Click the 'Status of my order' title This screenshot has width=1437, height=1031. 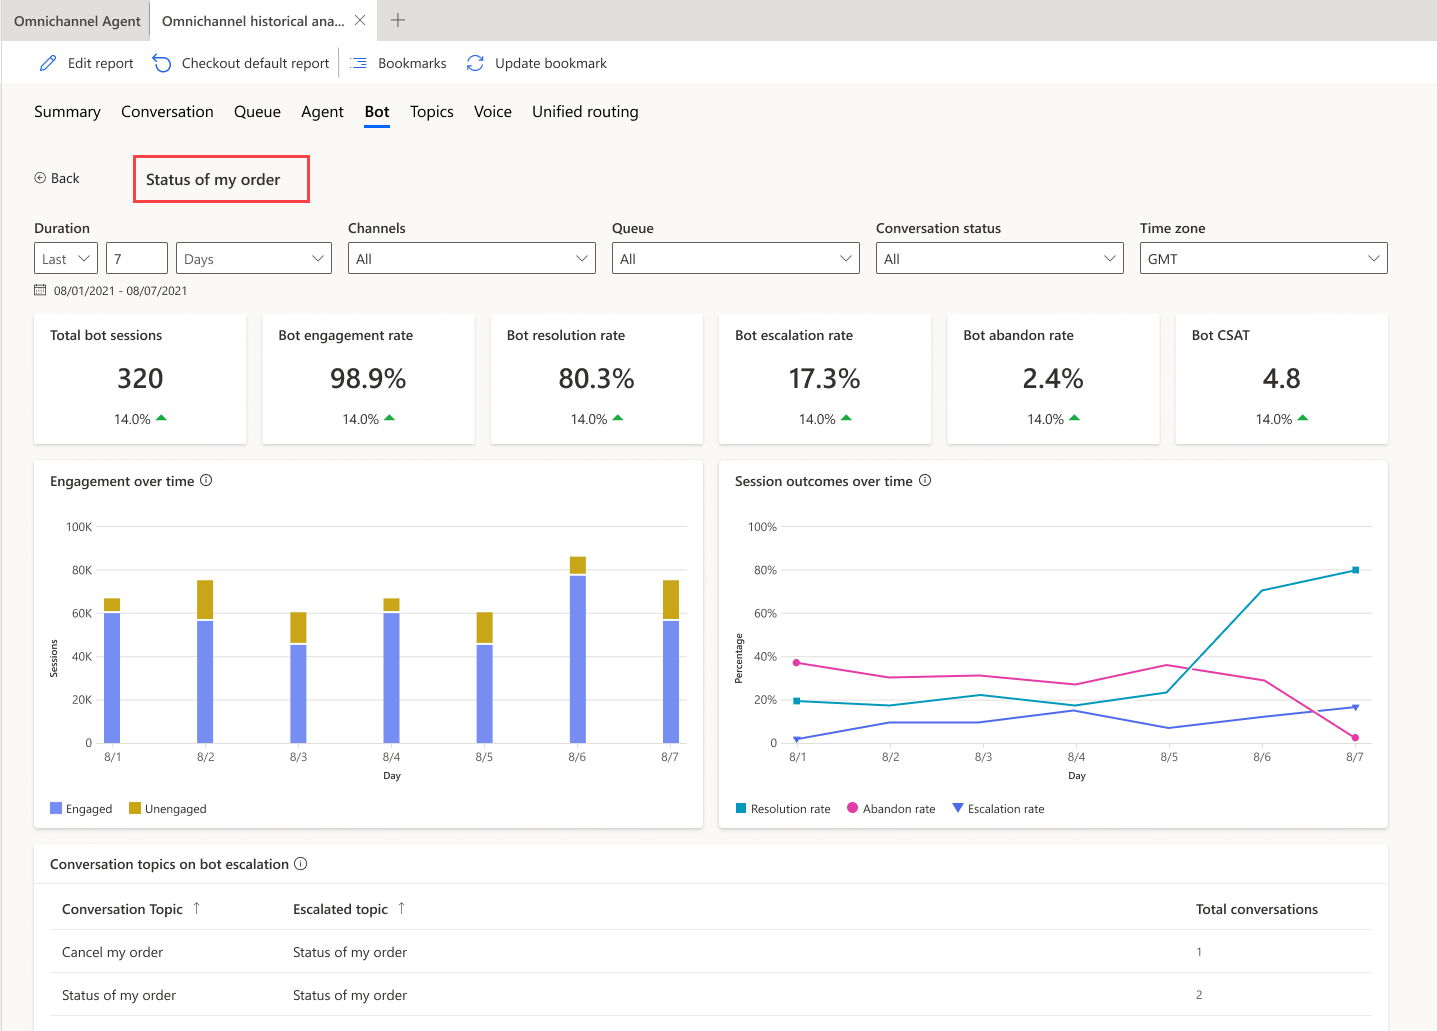pos(213,179)
